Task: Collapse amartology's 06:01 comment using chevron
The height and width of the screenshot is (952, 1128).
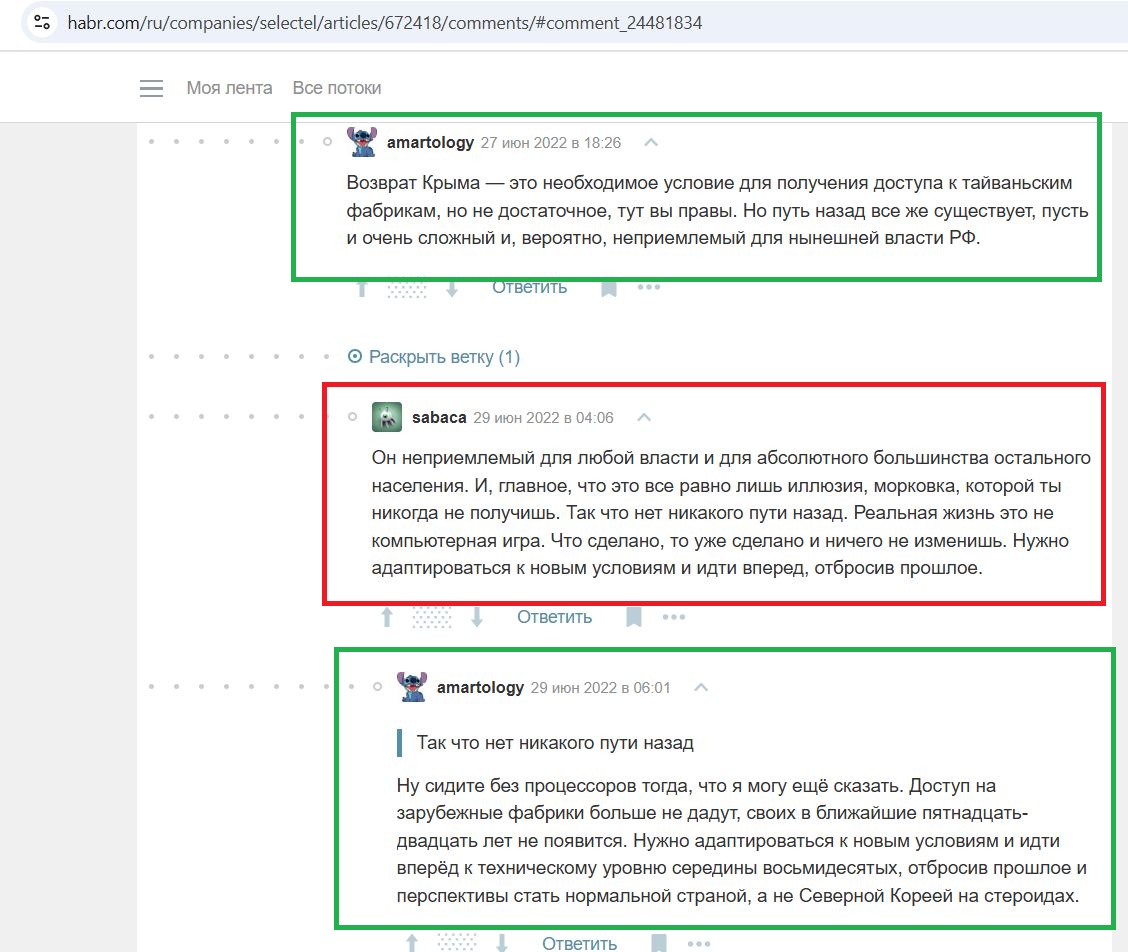Action: 701,687
